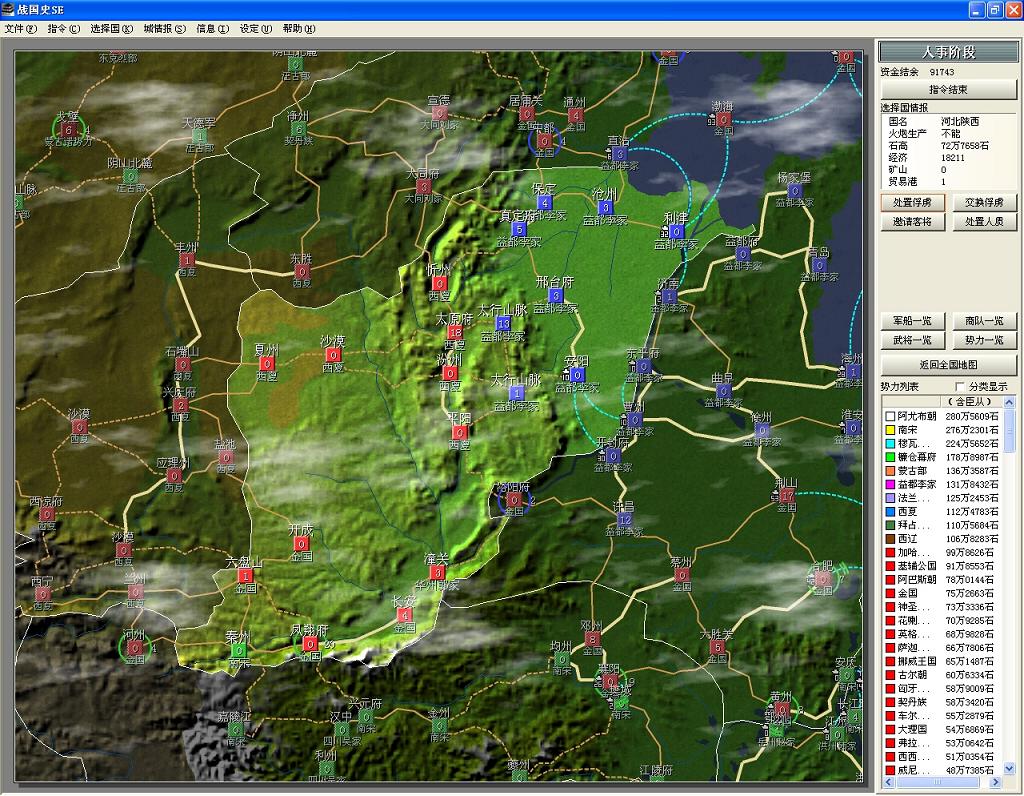Click the 处置俘虏 button
This screenshot has height=796, width=1024.
(912, 202)
